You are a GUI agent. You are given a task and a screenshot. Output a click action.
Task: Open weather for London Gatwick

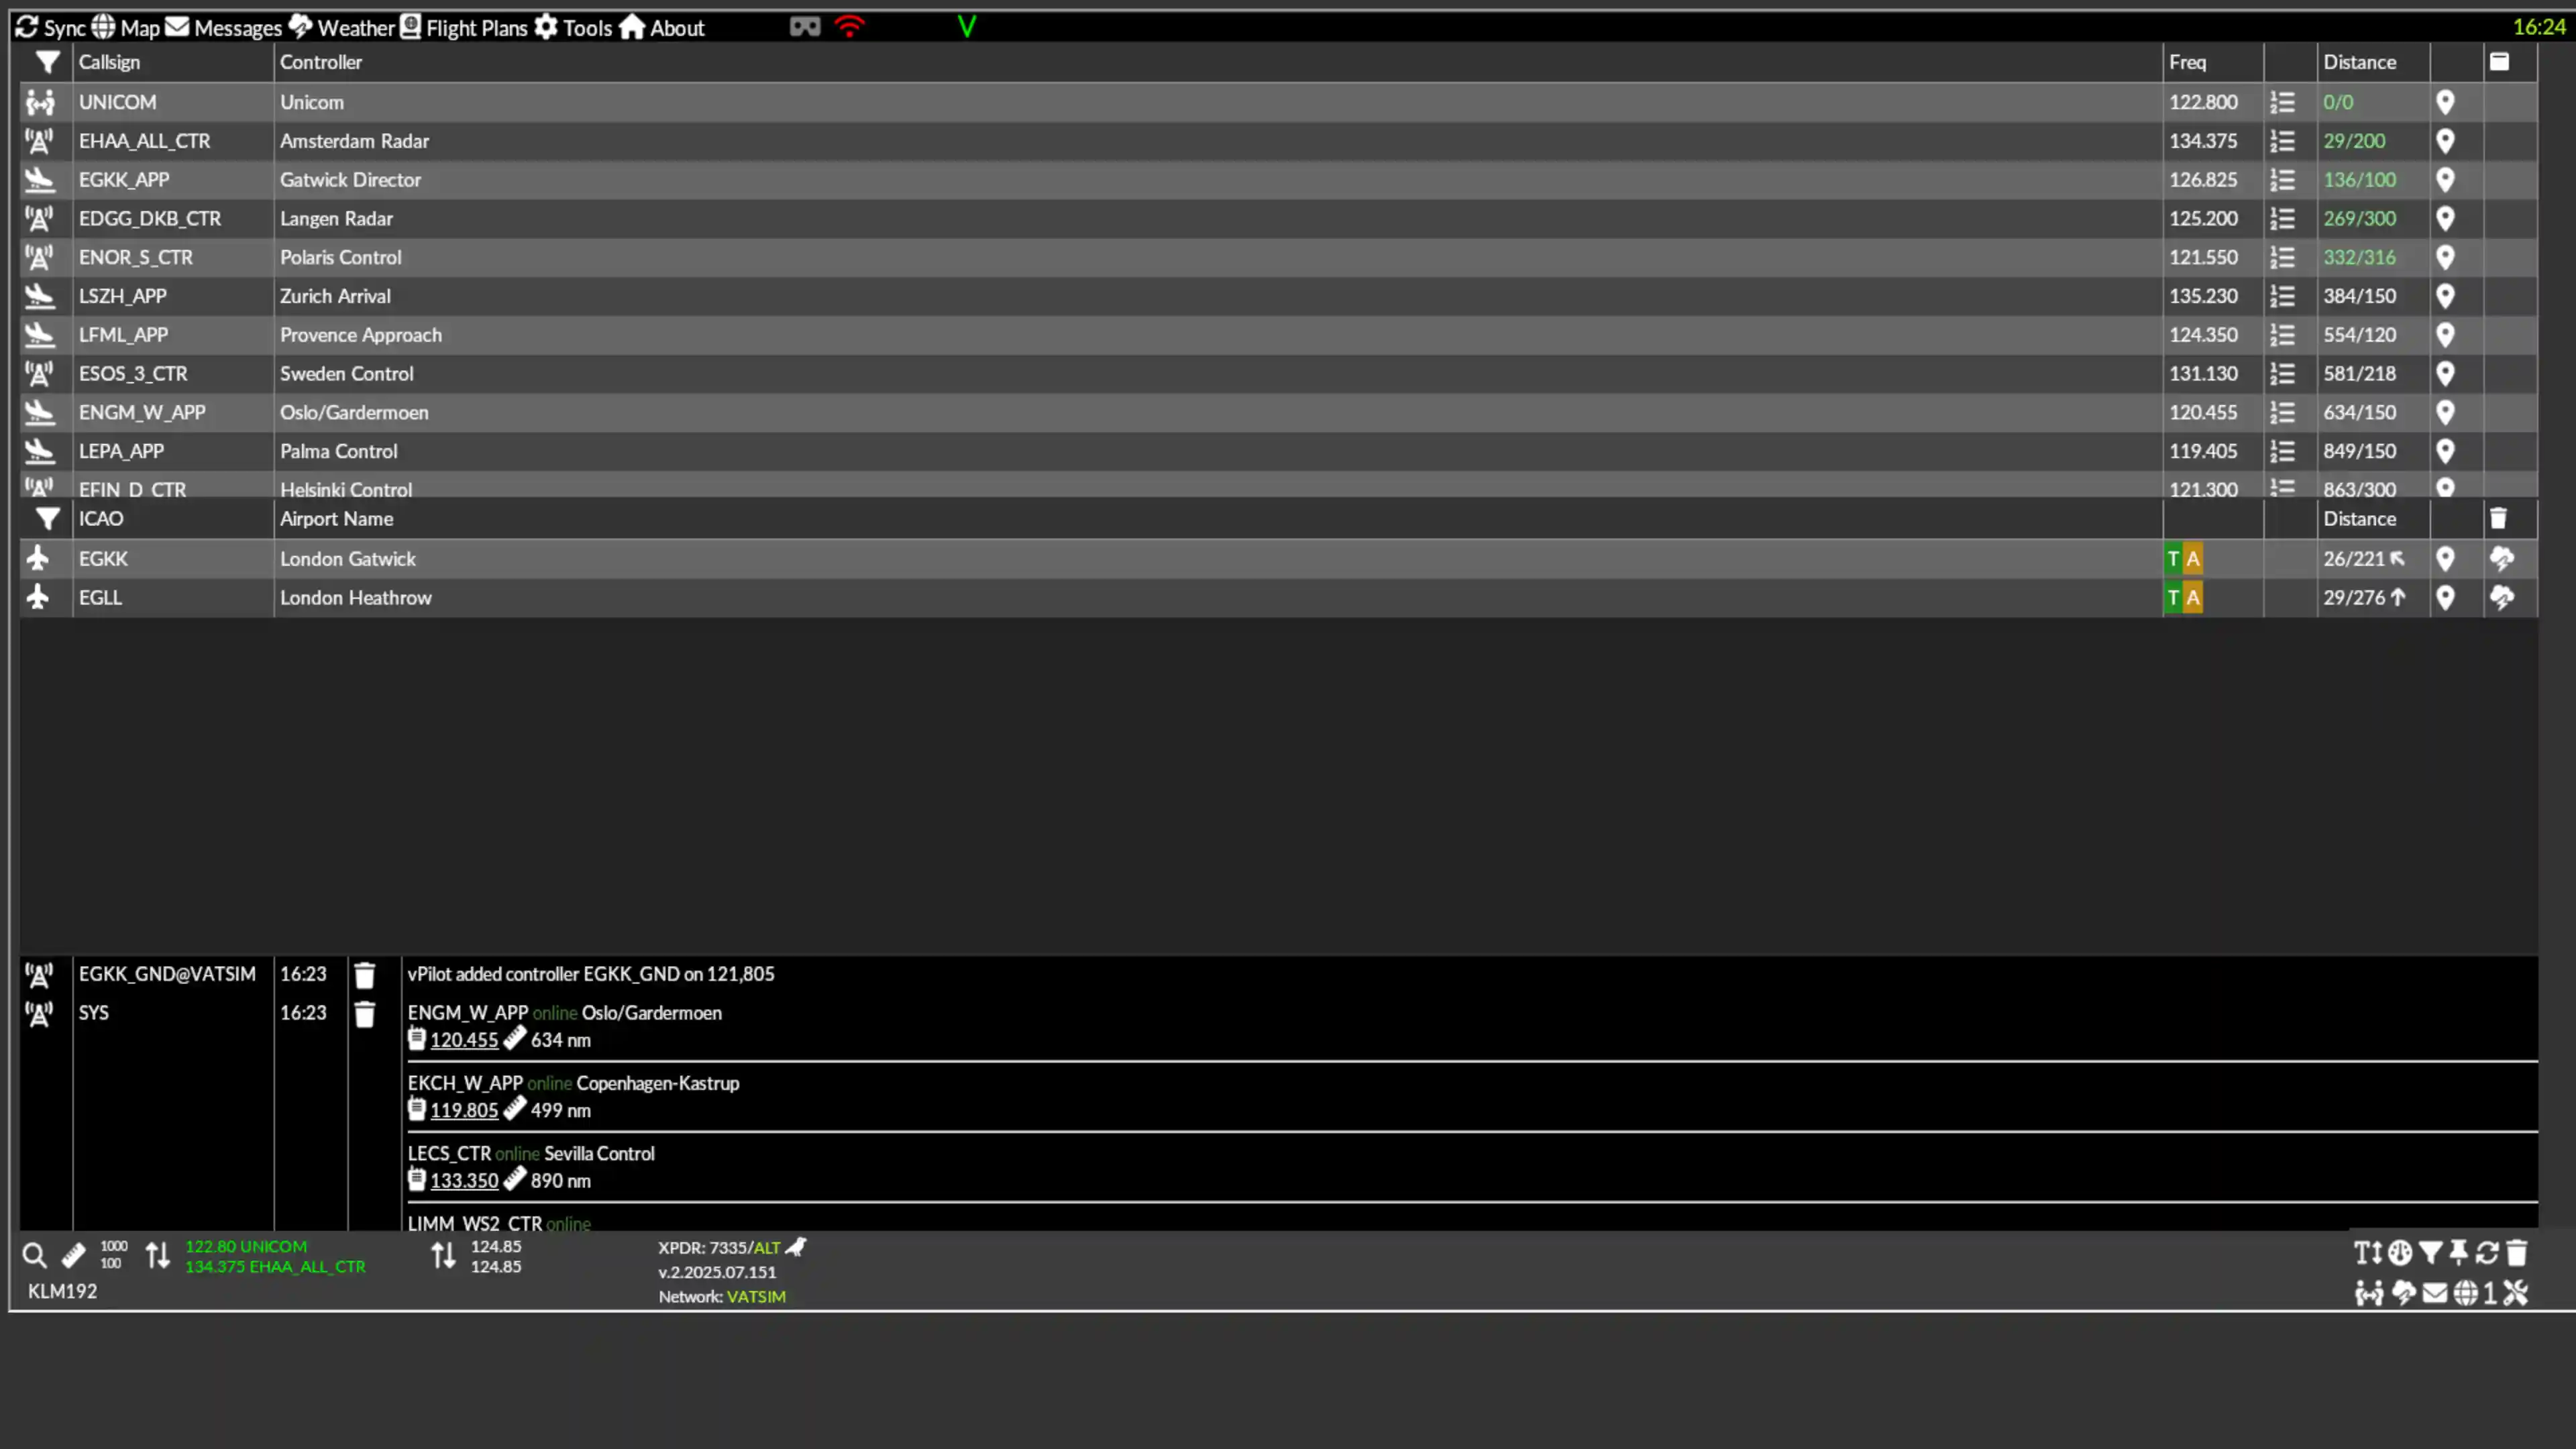[x=2501, y=559]
